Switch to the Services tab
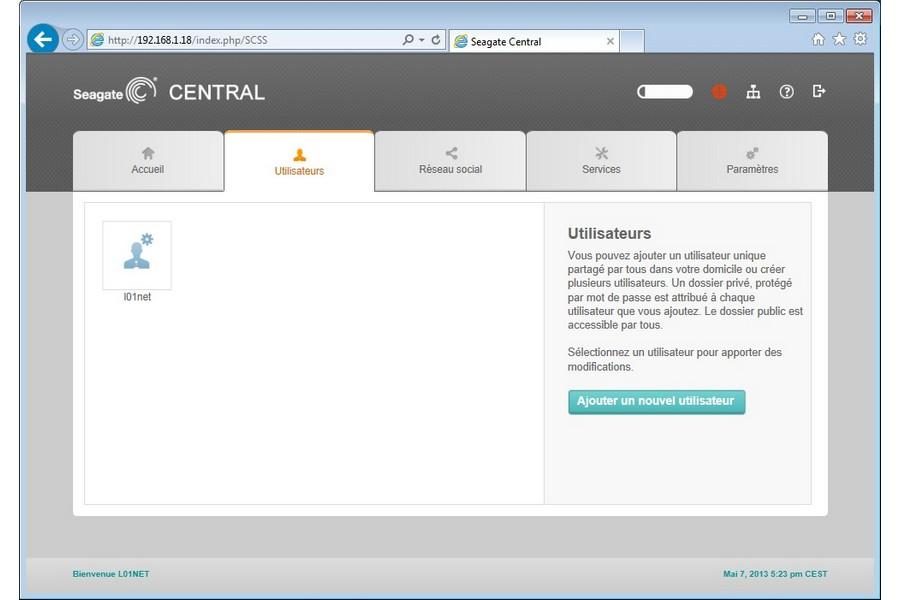 [601, 161]
